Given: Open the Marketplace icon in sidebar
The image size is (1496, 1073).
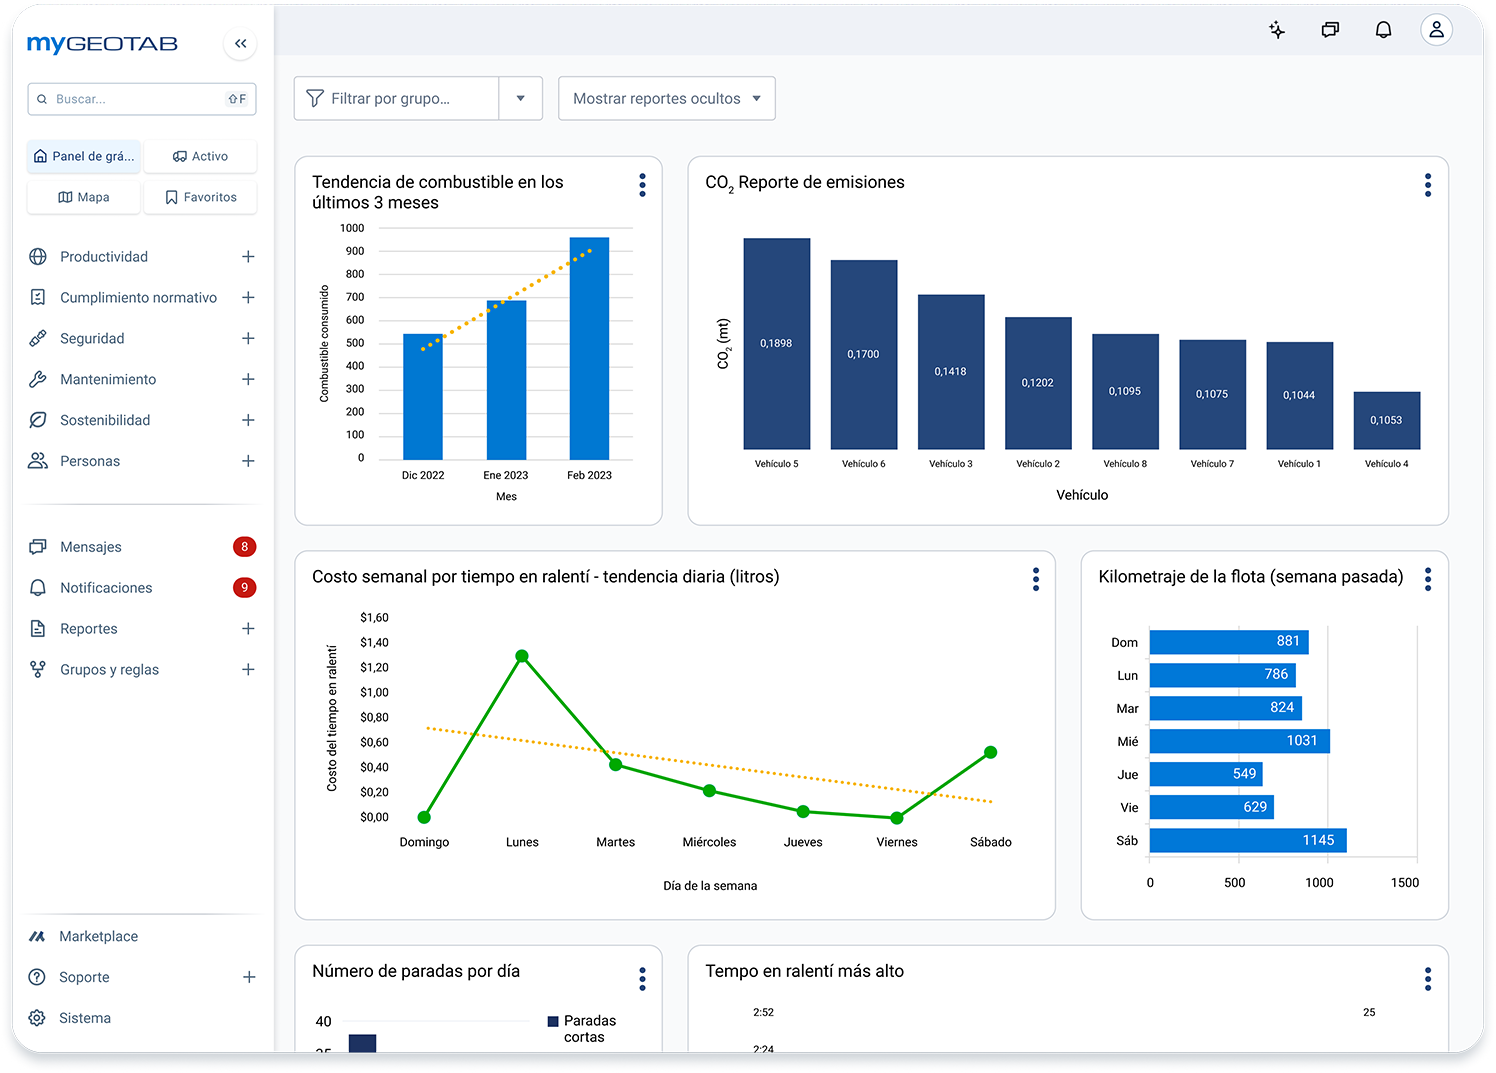Looking at the screenshot, I should (x=37, y=936).
